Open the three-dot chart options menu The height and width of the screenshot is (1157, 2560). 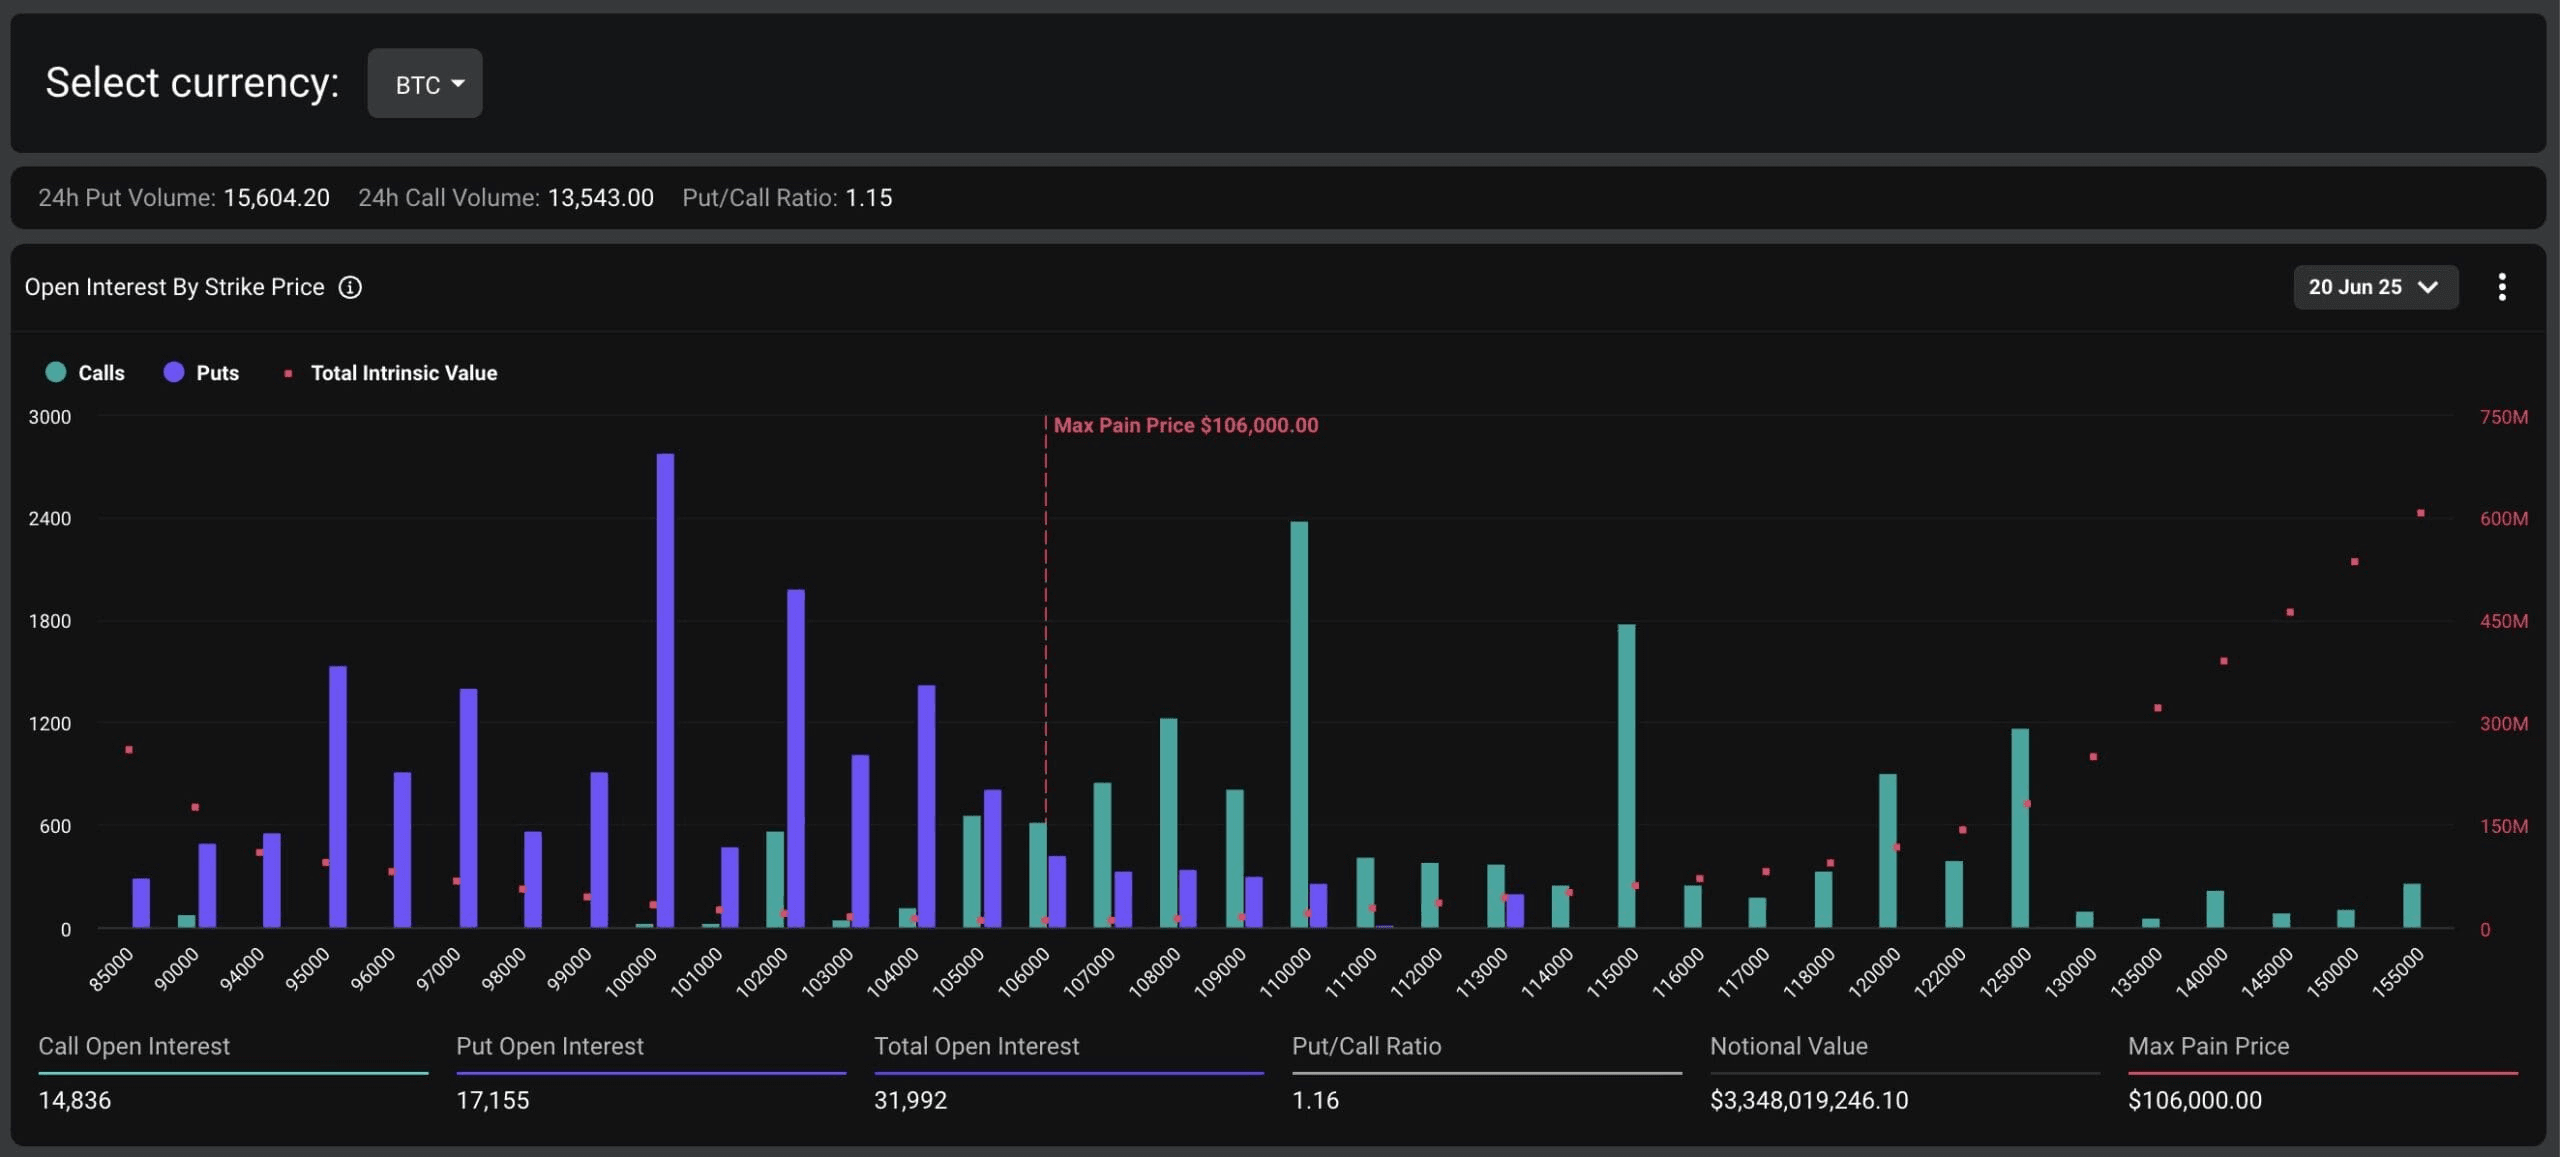tap(2501, 287)
